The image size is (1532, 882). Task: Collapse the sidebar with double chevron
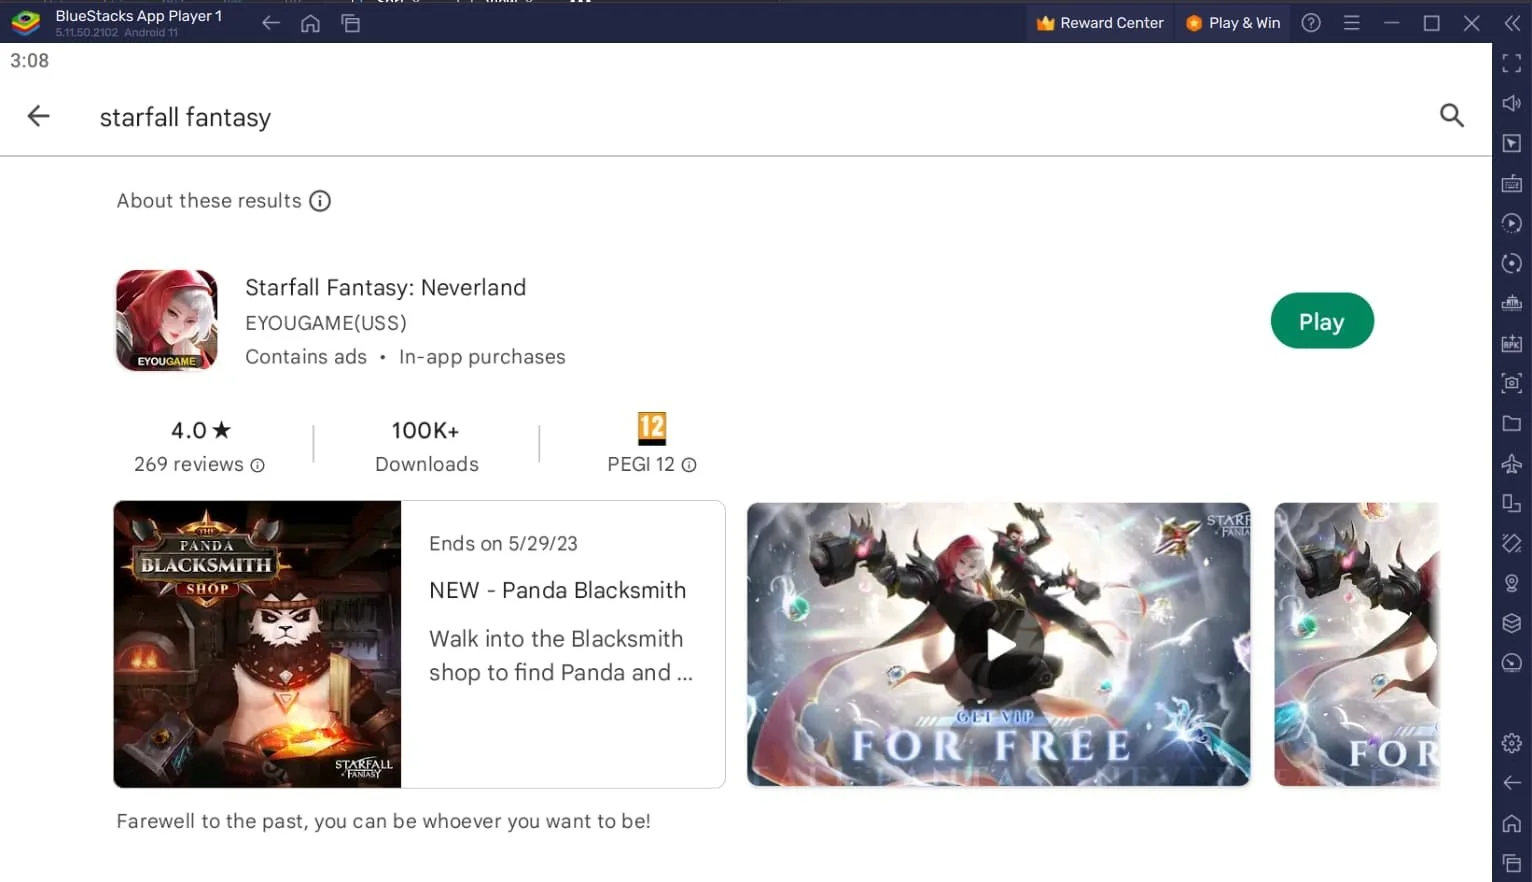point(1512,23)
